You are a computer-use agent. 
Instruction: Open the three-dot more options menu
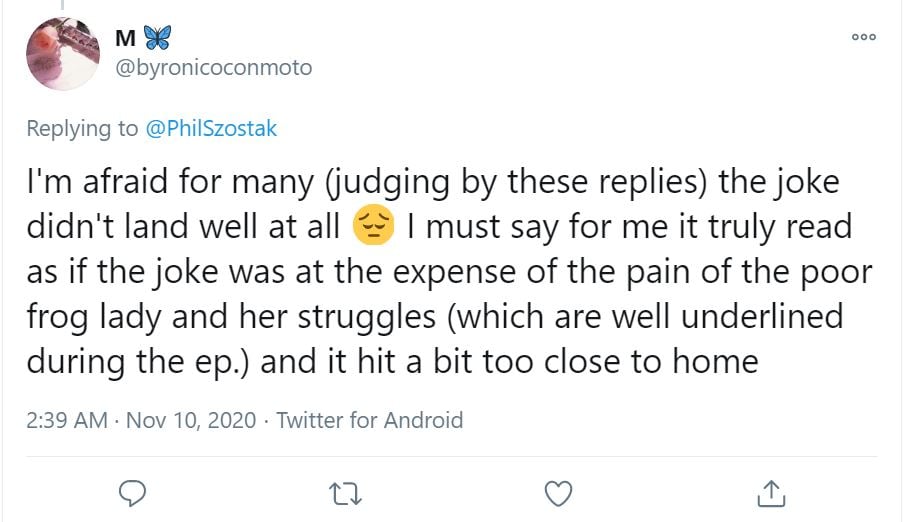click(864, 37)
